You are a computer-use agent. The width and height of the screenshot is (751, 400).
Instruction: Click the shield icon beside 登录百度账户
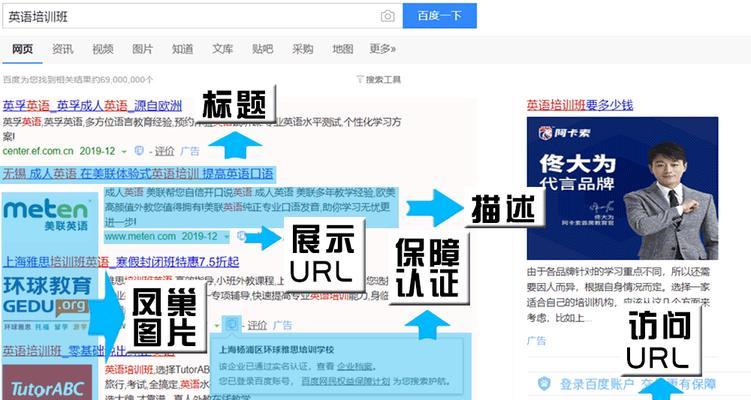pos(544,383)
